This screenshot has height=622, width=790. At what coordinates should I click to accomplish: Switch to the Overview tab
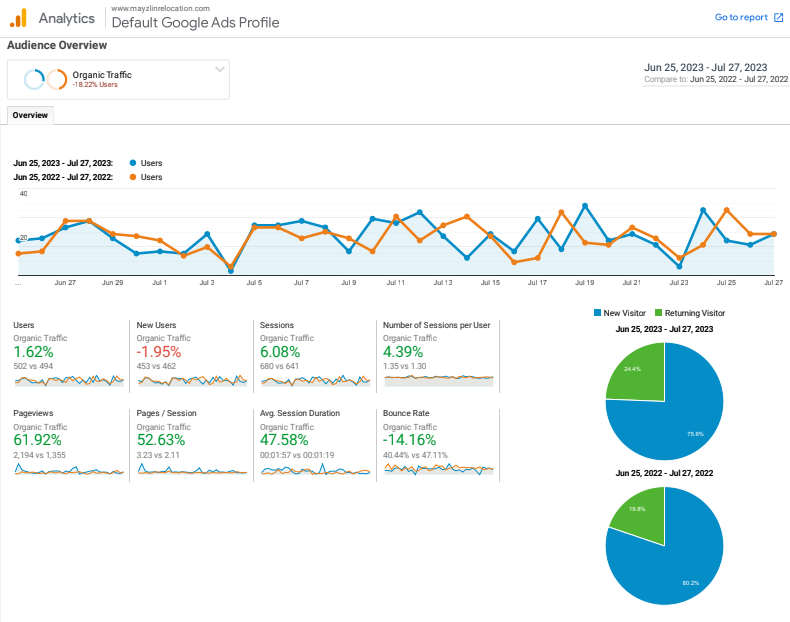coord(30,115)
